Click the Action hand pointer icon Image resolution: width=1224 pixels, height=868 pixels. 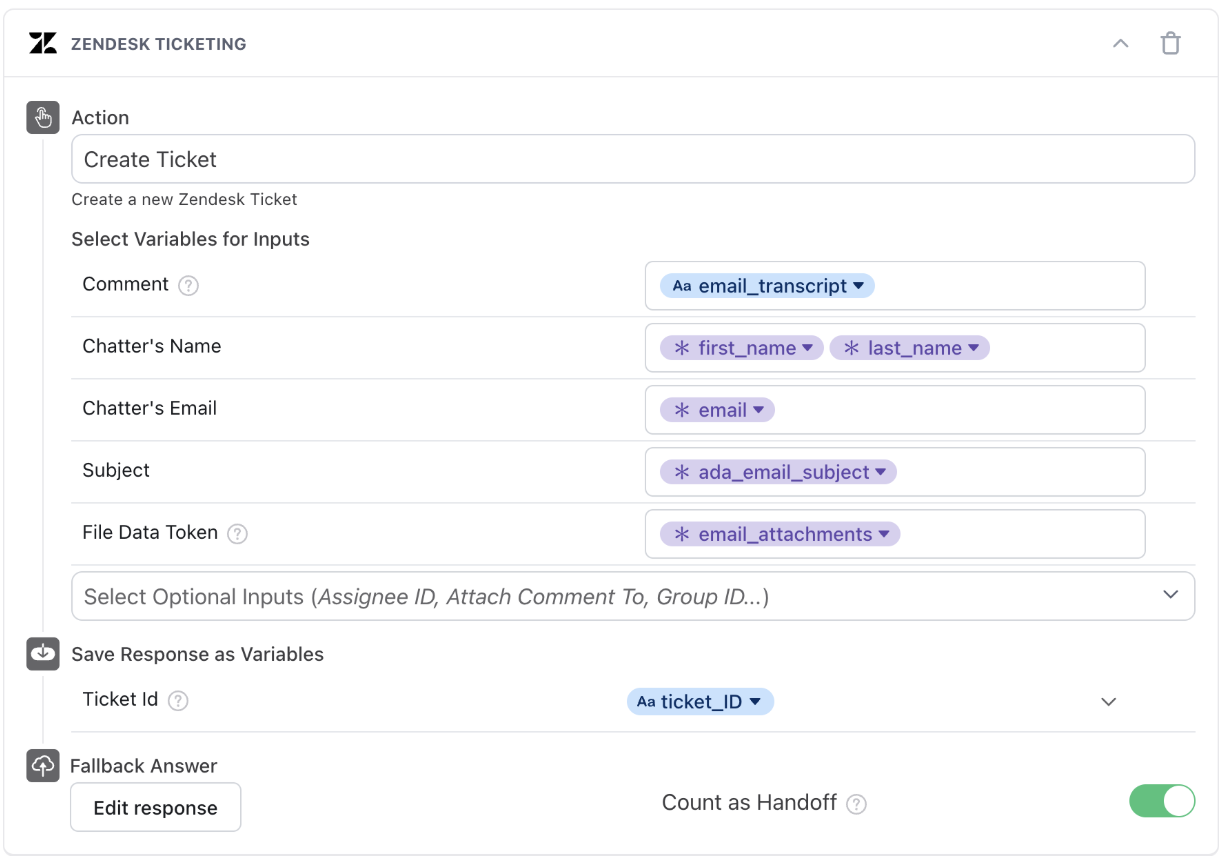(x=43, y=118)
